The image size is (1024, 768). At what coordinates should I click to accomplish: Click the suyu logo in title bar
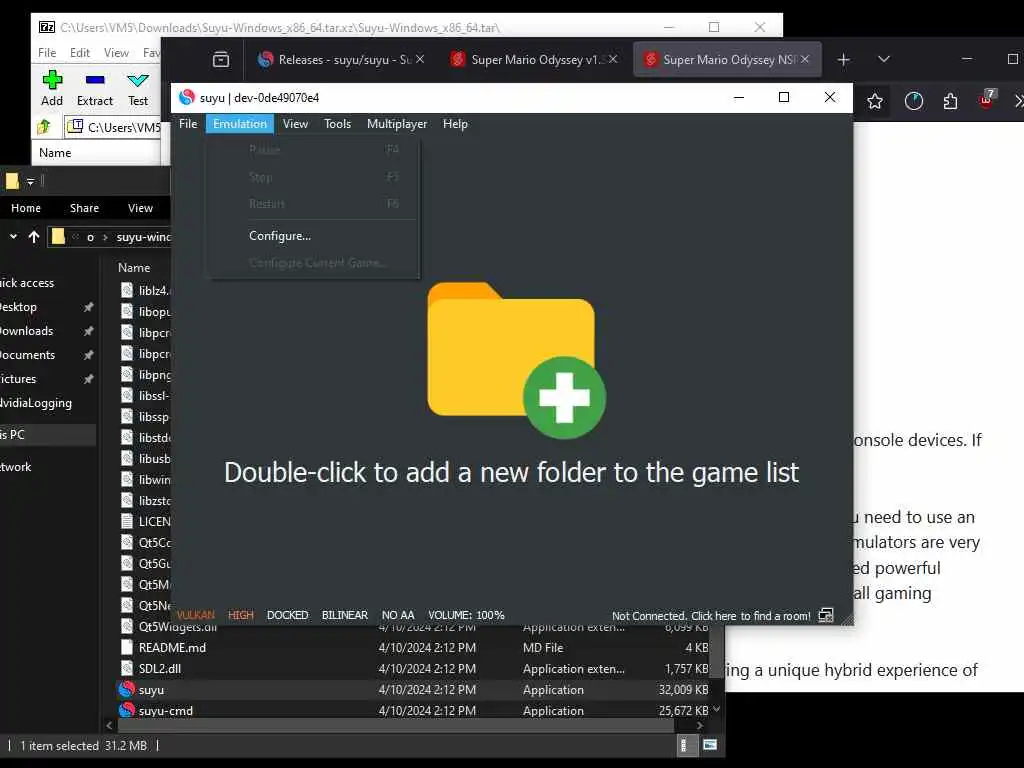tap(187, 97)
